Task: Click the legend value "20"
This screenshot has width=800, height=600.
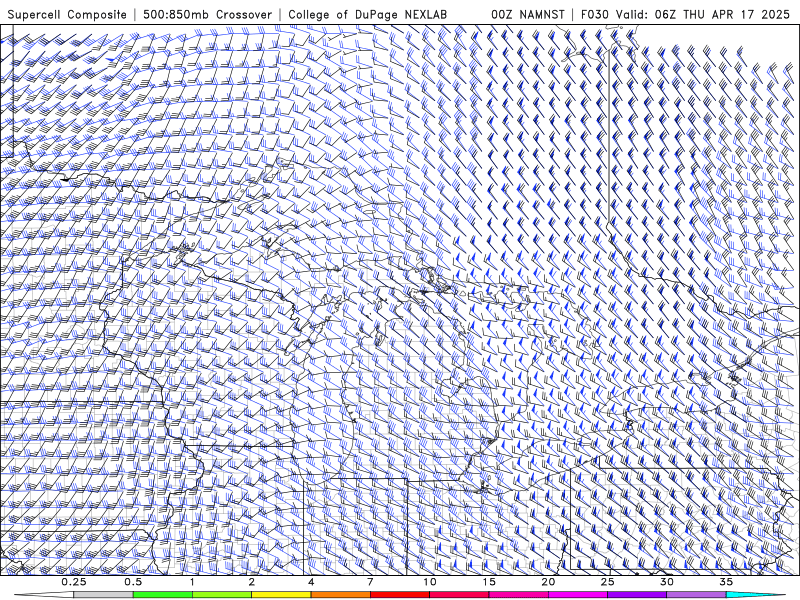Action: pos(548,582)
